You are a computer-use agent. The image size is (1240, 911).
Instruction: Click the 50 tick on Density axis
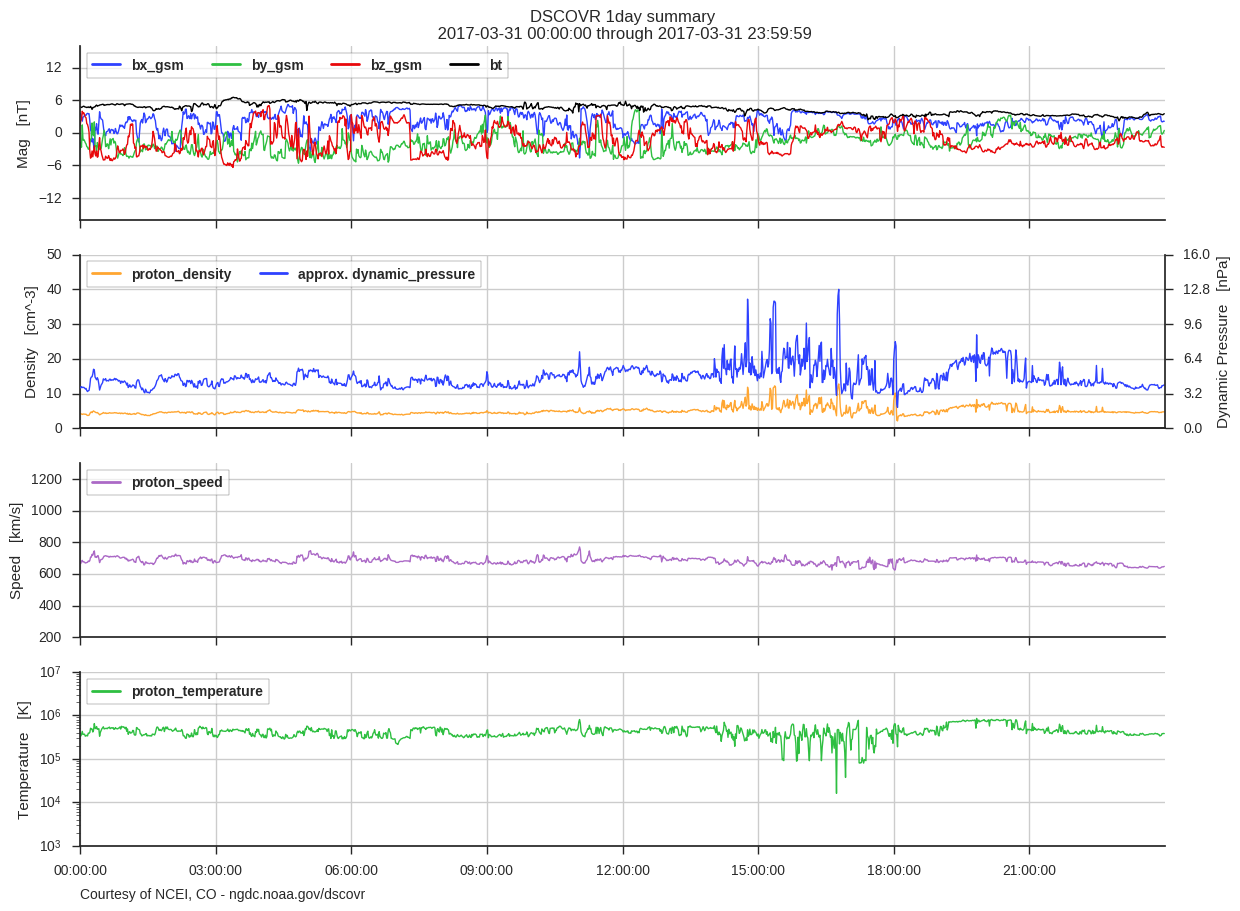54,255
